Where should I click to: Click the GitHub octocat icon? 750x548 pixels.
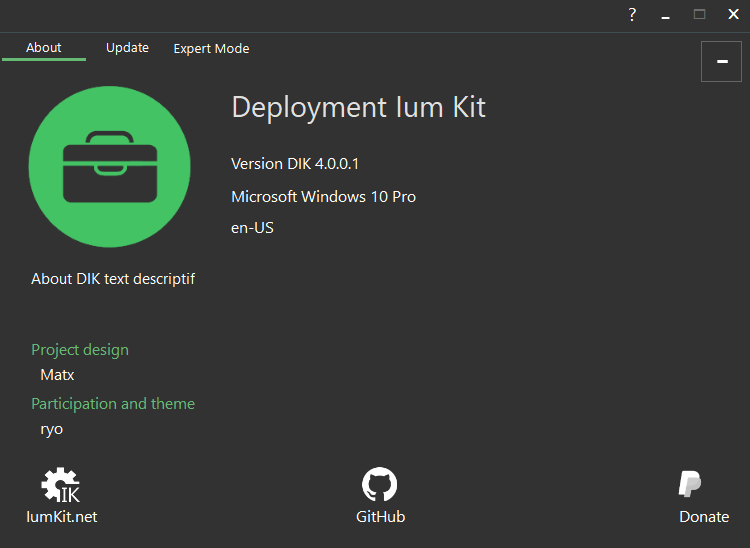(380, 484)
